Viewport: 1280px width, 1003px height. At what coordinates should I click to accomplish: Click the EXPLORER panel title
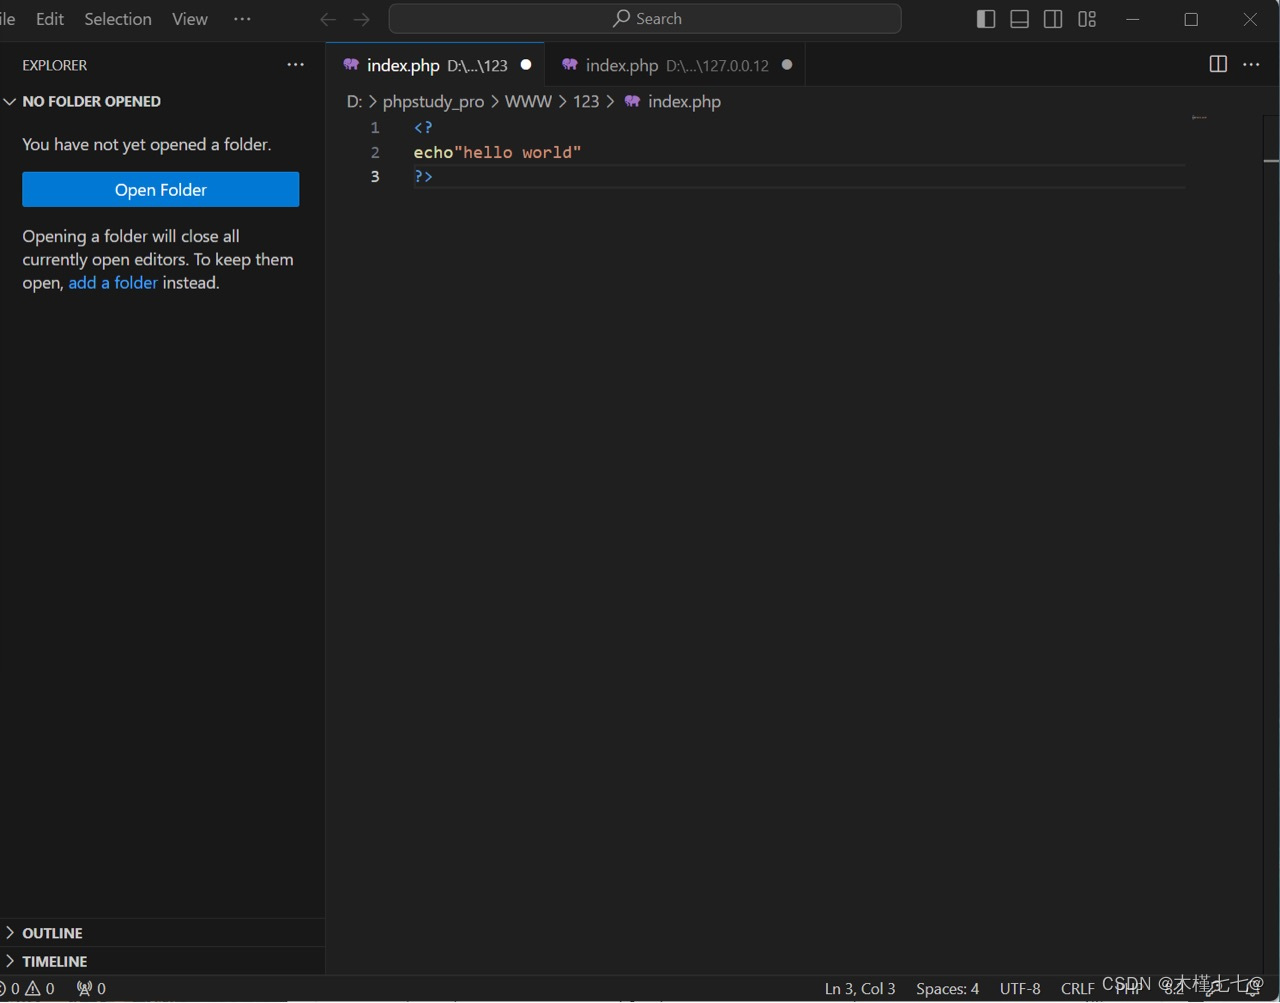(55, 65)
